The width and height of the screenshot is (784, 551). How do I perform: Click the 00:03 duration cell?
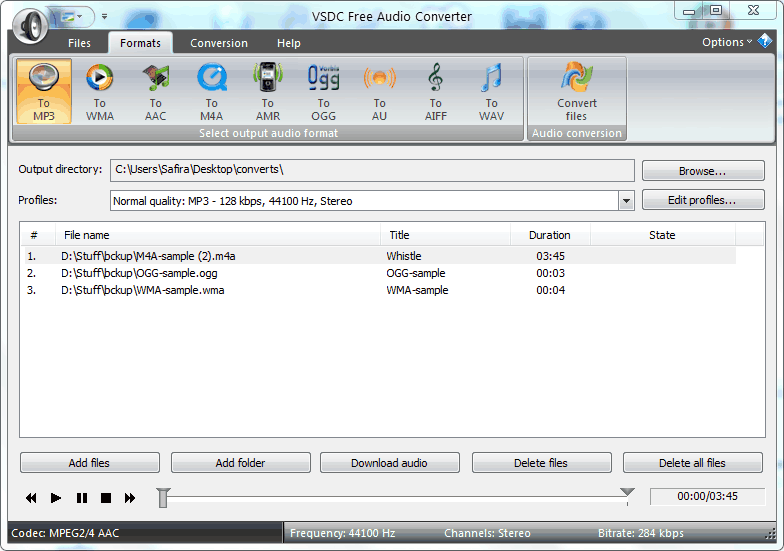[x=550, y=273]
